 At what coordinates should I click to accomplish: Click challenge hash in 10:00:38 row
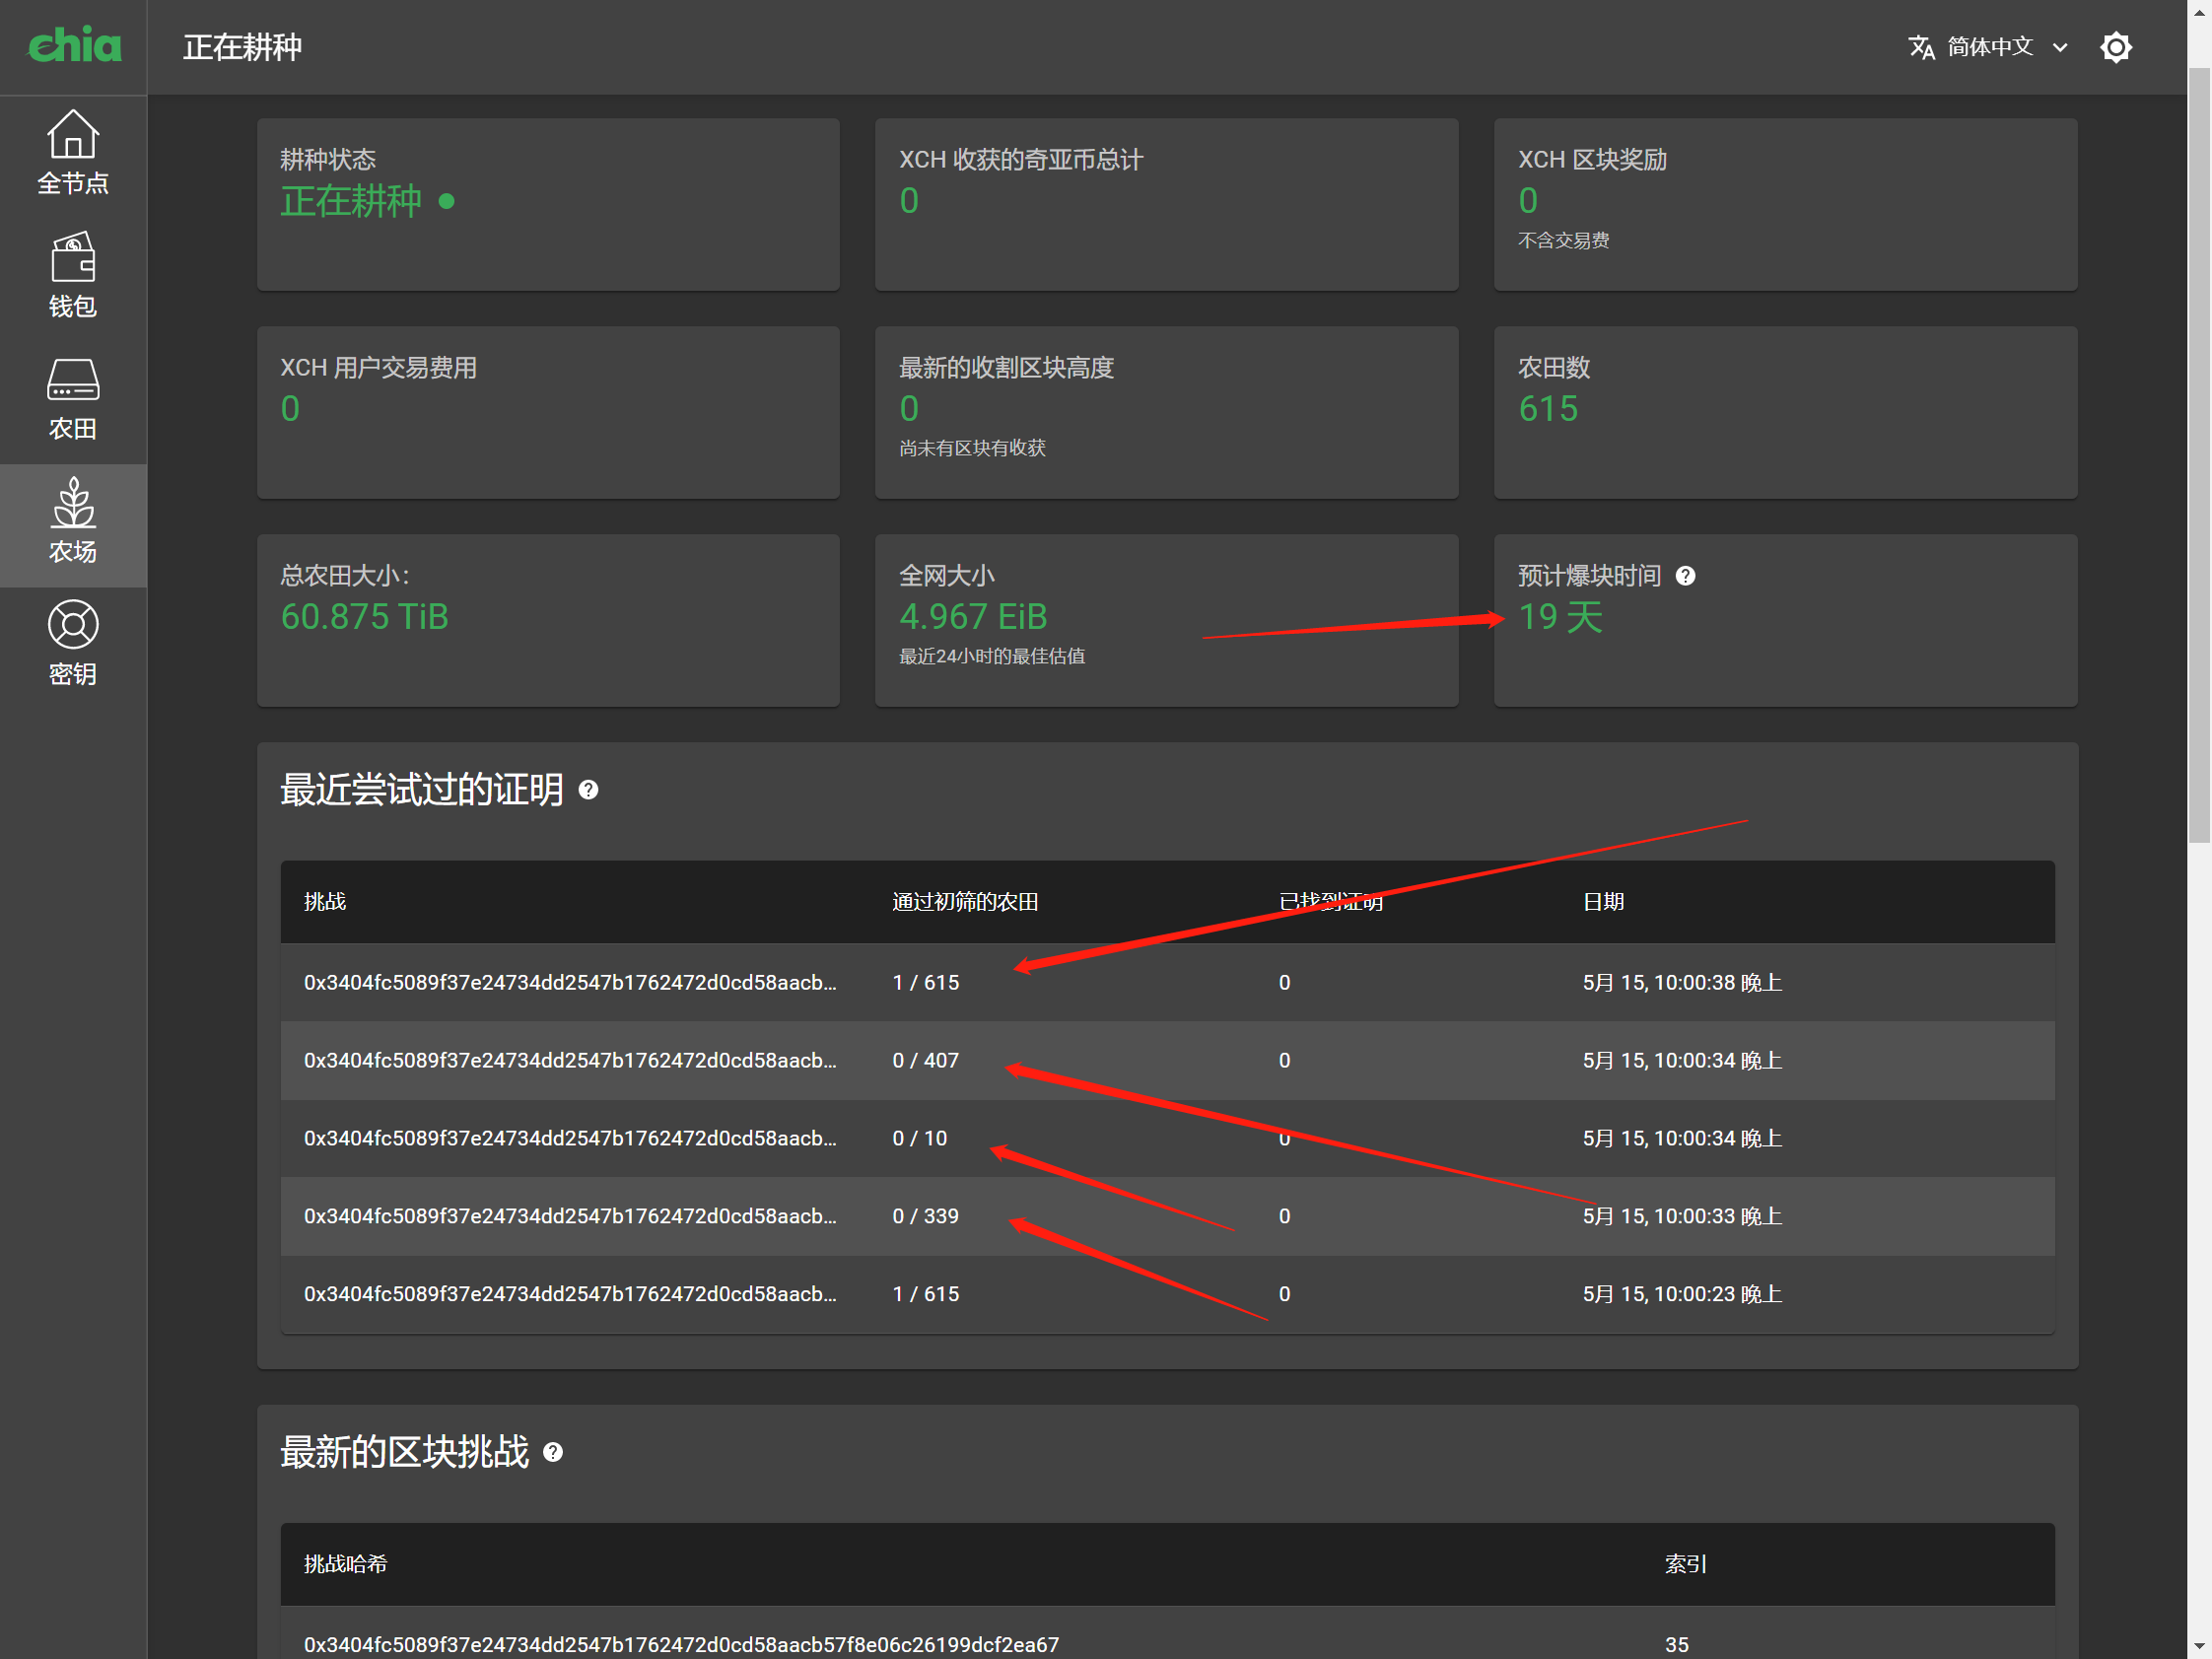pos(570,983)
